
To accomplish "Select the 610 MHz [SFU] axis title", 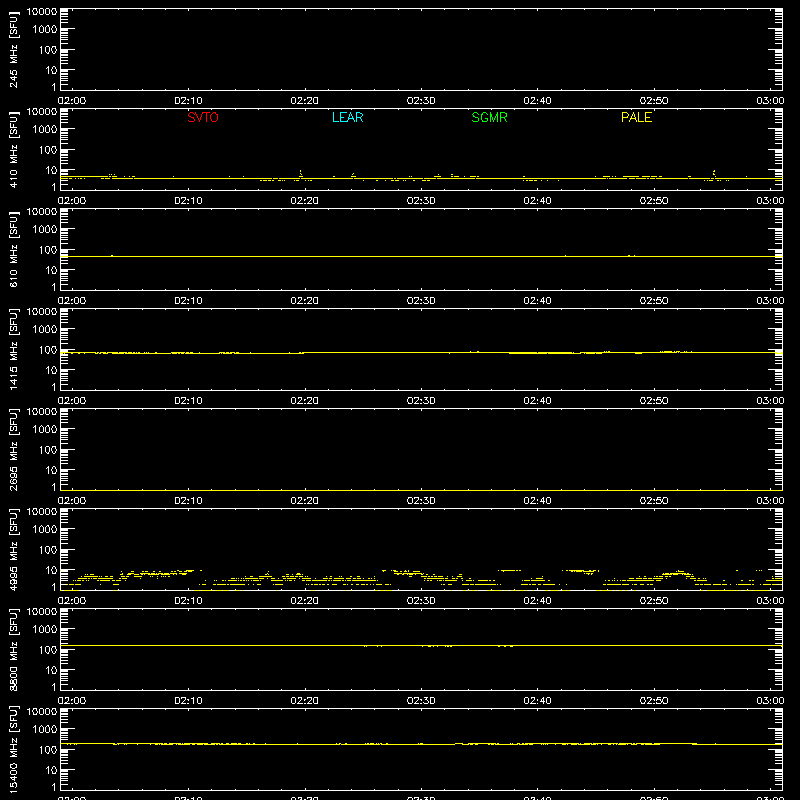I will 13,249.
